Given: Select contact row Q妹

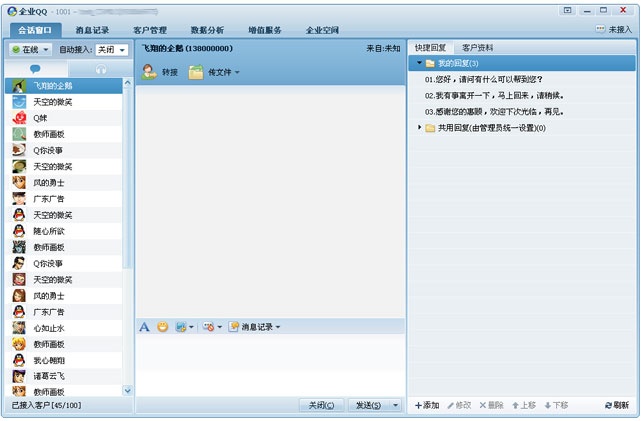Looking at the screenshot, I should click(x=63, y=118).
